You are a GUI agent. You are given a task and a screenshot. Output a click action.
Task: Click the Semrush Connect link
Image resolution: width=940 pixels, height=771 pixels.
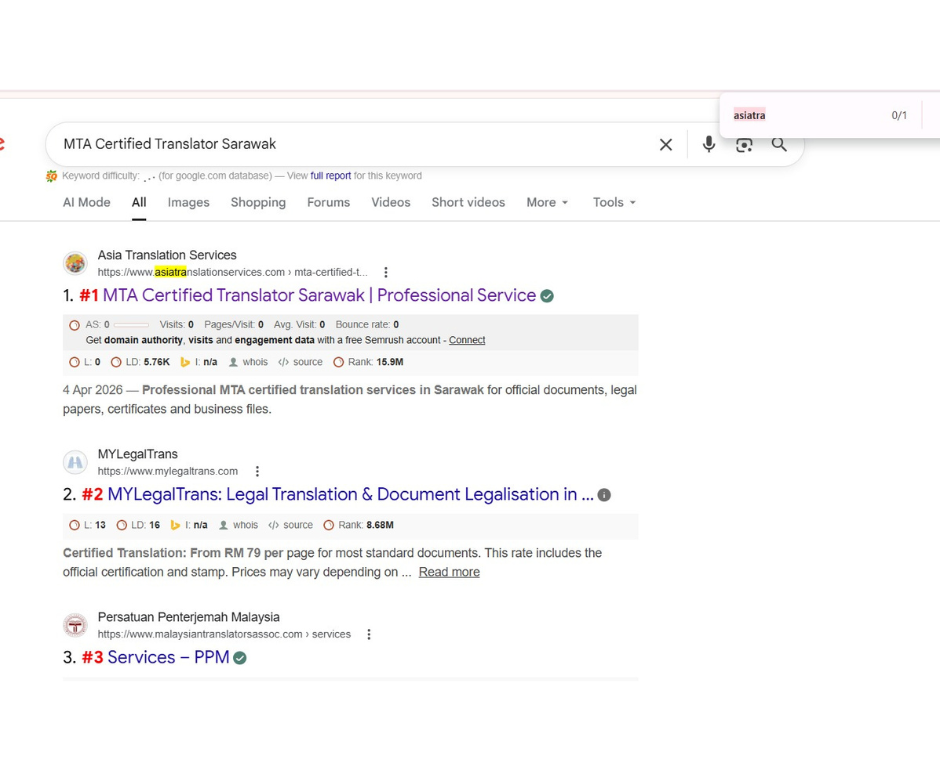coord(467,340)
